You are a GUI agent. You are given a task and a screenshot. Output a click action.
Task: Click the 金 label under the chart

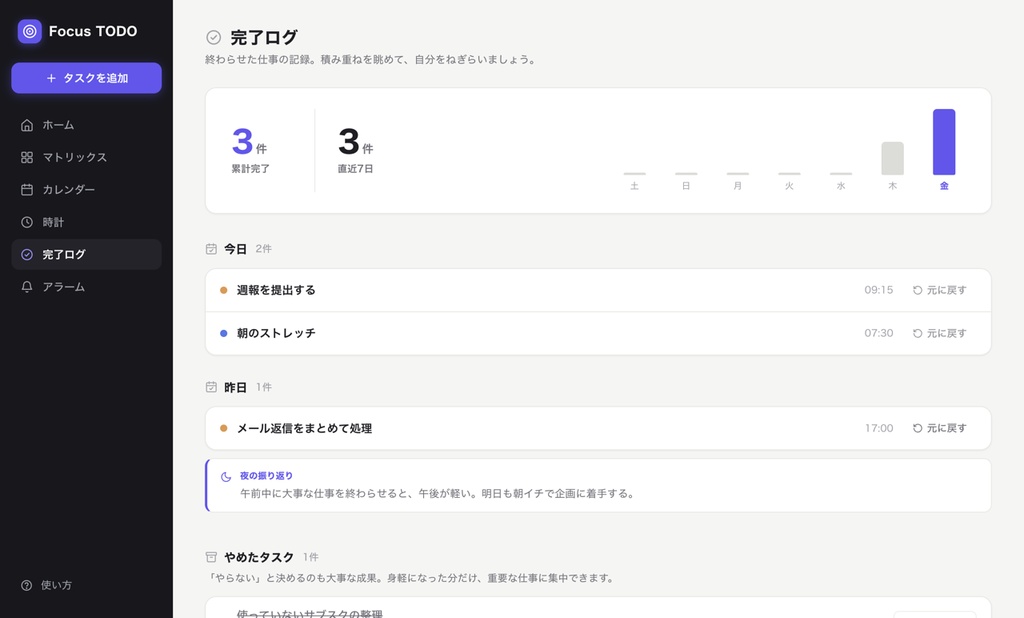(x=944, y=186)
